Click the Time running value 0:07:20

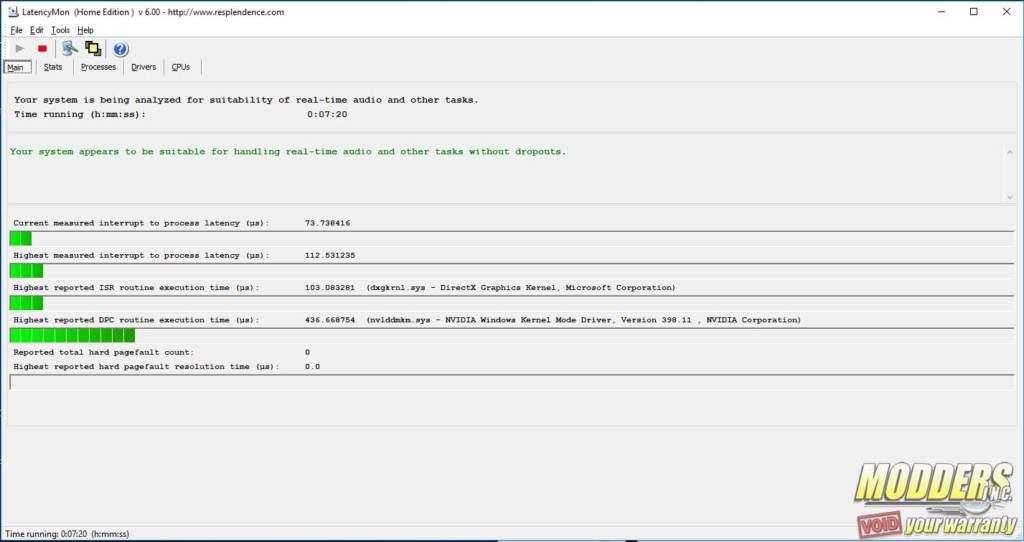(x=327, y=114)
